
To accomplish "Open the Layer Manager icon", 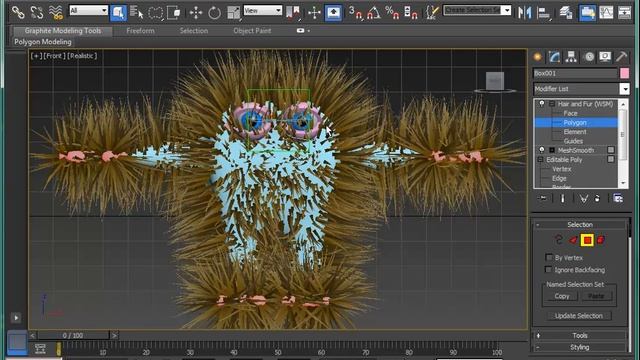I will [566, 13].
